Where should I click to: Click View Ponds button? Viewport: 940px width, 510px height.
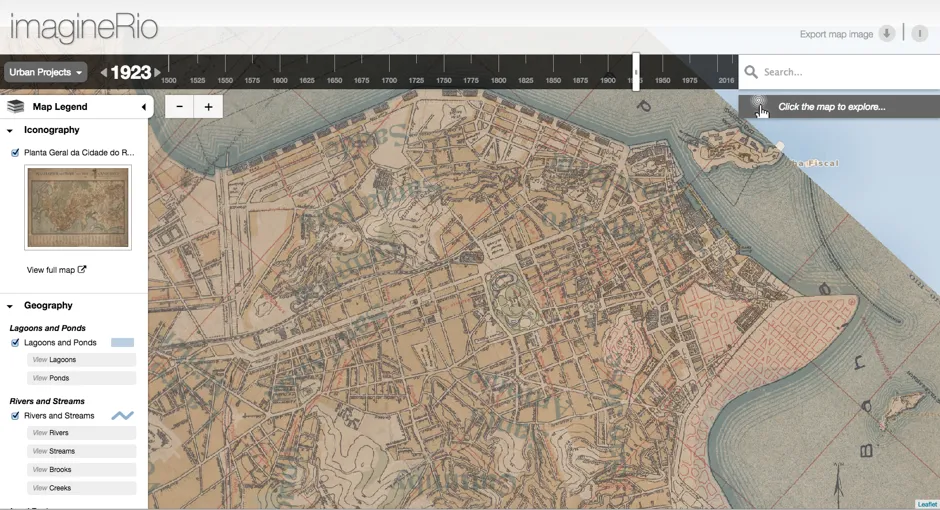82,378
